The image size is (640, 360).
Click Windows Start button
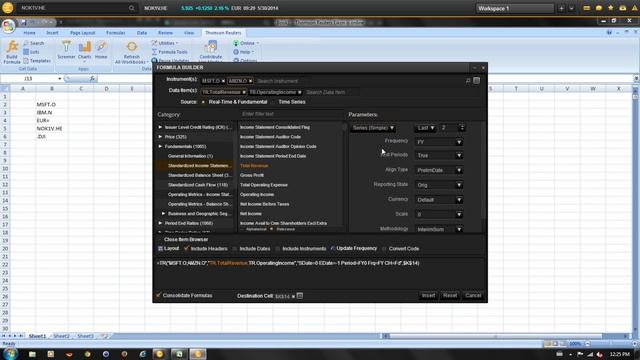click(10, 354)
